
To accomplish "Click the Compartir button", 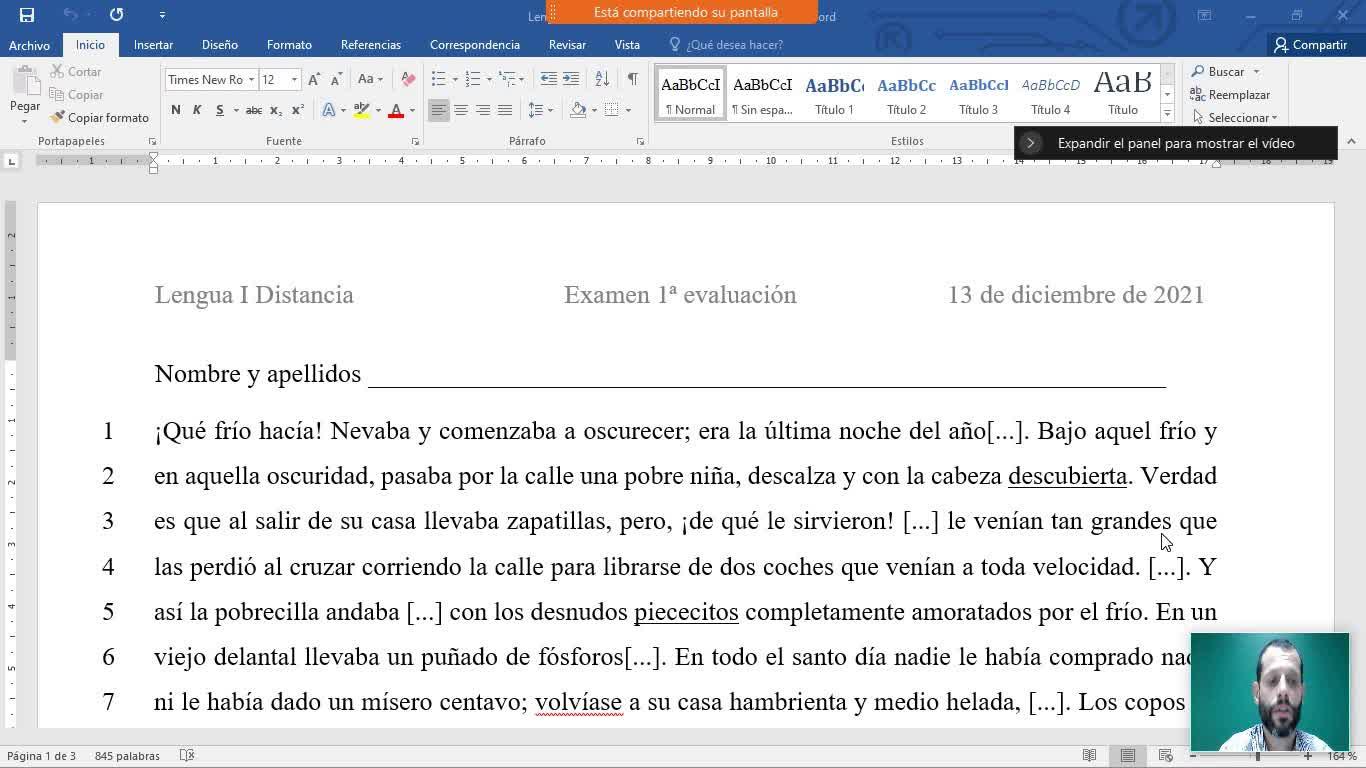I will (x=1310, y=45).
